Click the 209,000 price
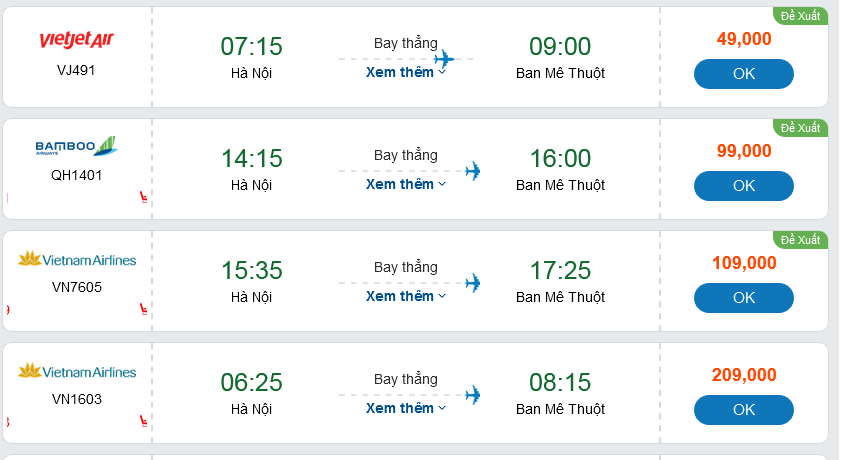This screenshot has width=845, height=460. point(744,375)
